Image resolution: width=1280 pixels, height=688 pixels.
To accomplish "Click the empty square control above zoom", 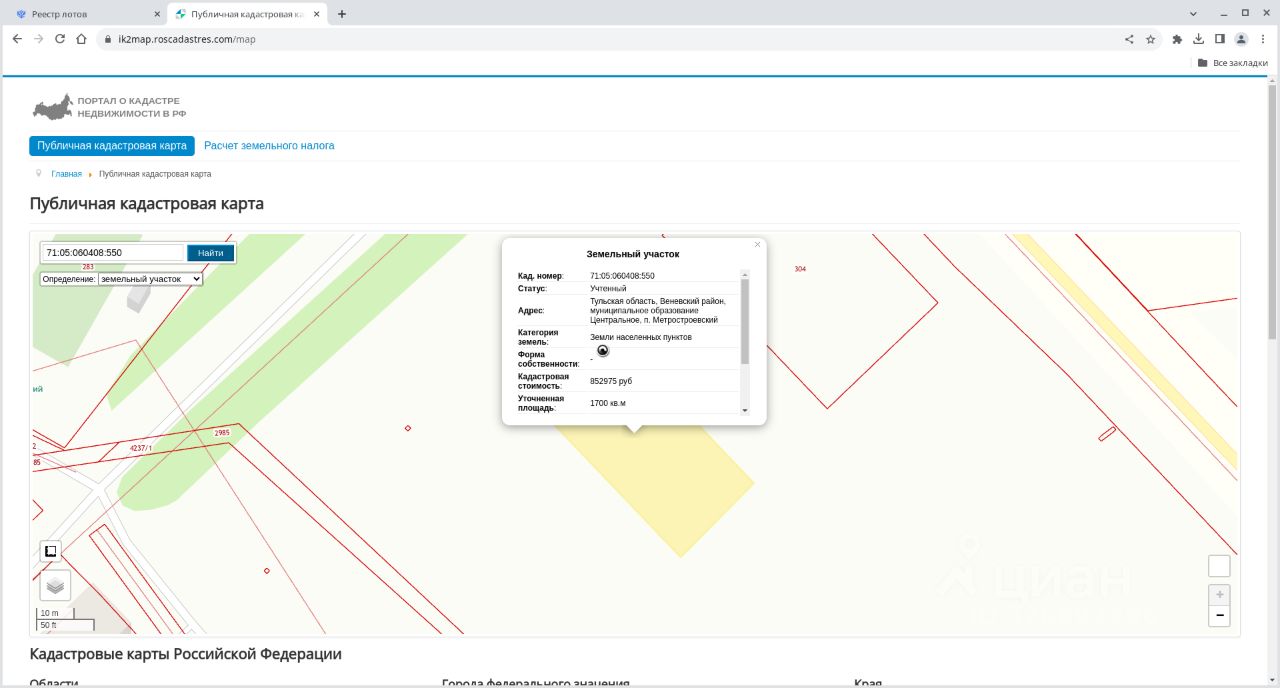I will [x=1219, y=566].
